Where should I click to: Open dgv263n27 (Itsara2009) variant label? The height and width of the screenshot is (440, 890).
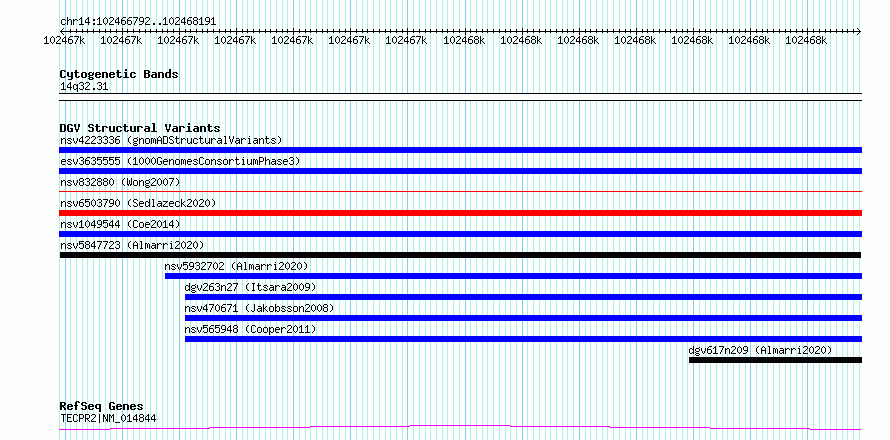(250, 287)
